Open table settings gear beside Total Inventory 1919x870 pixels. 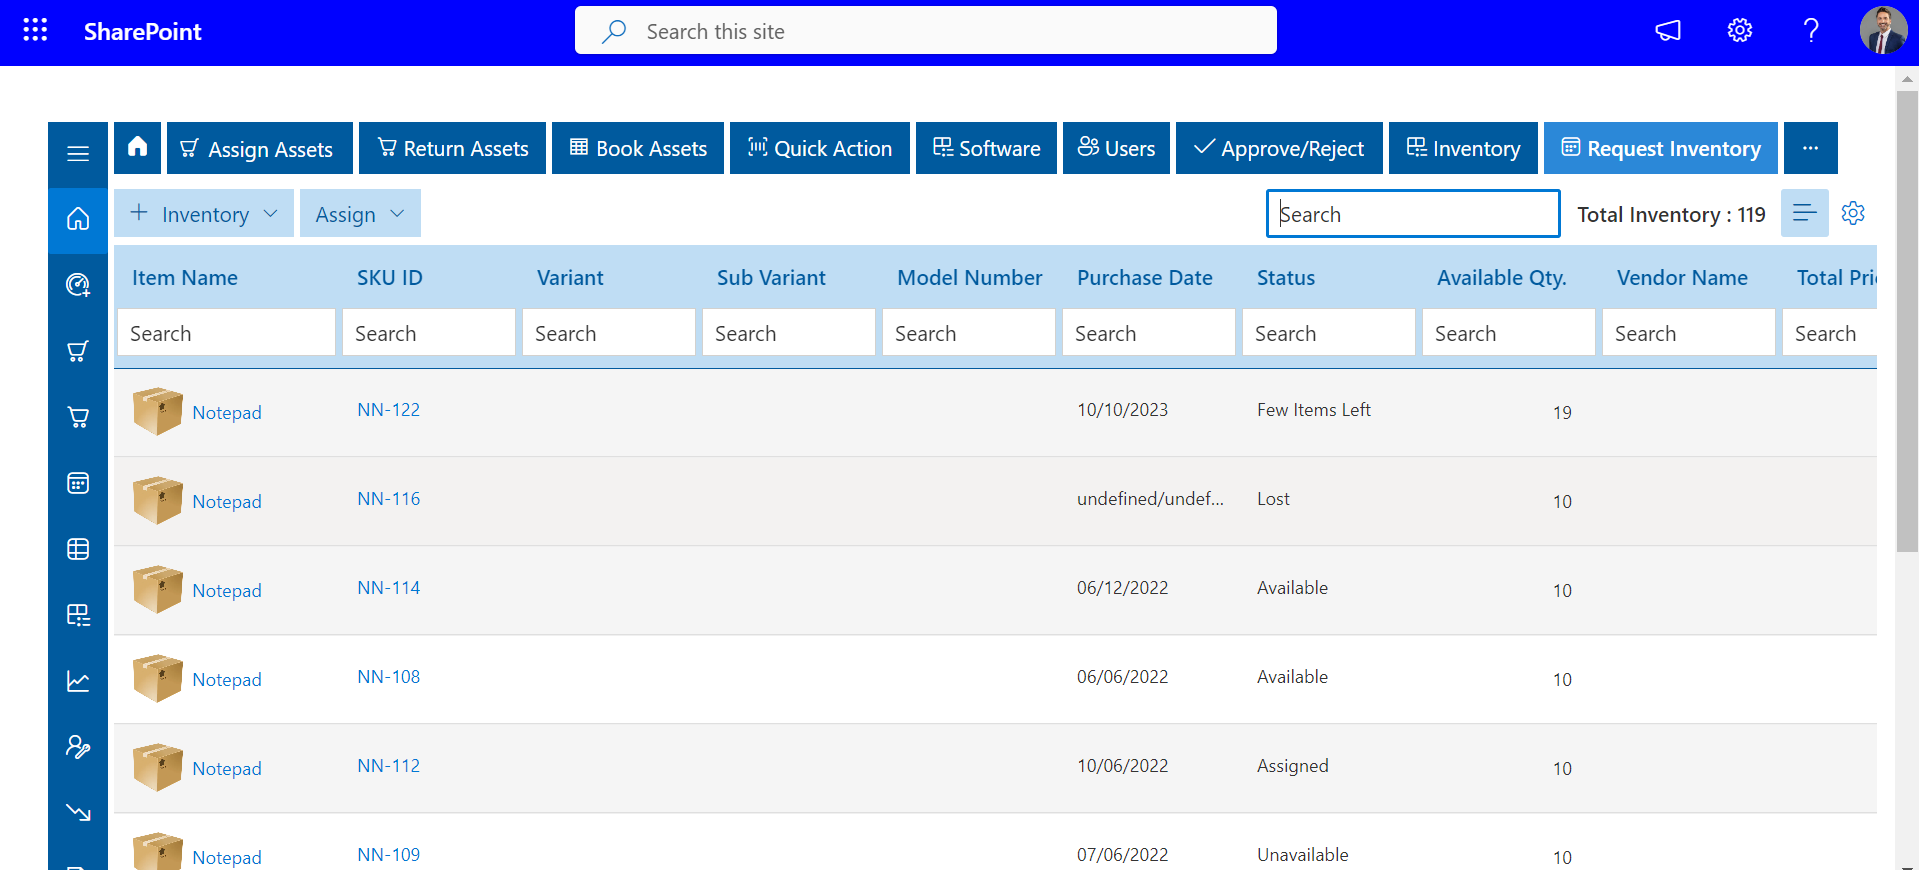click(1853, 214)
